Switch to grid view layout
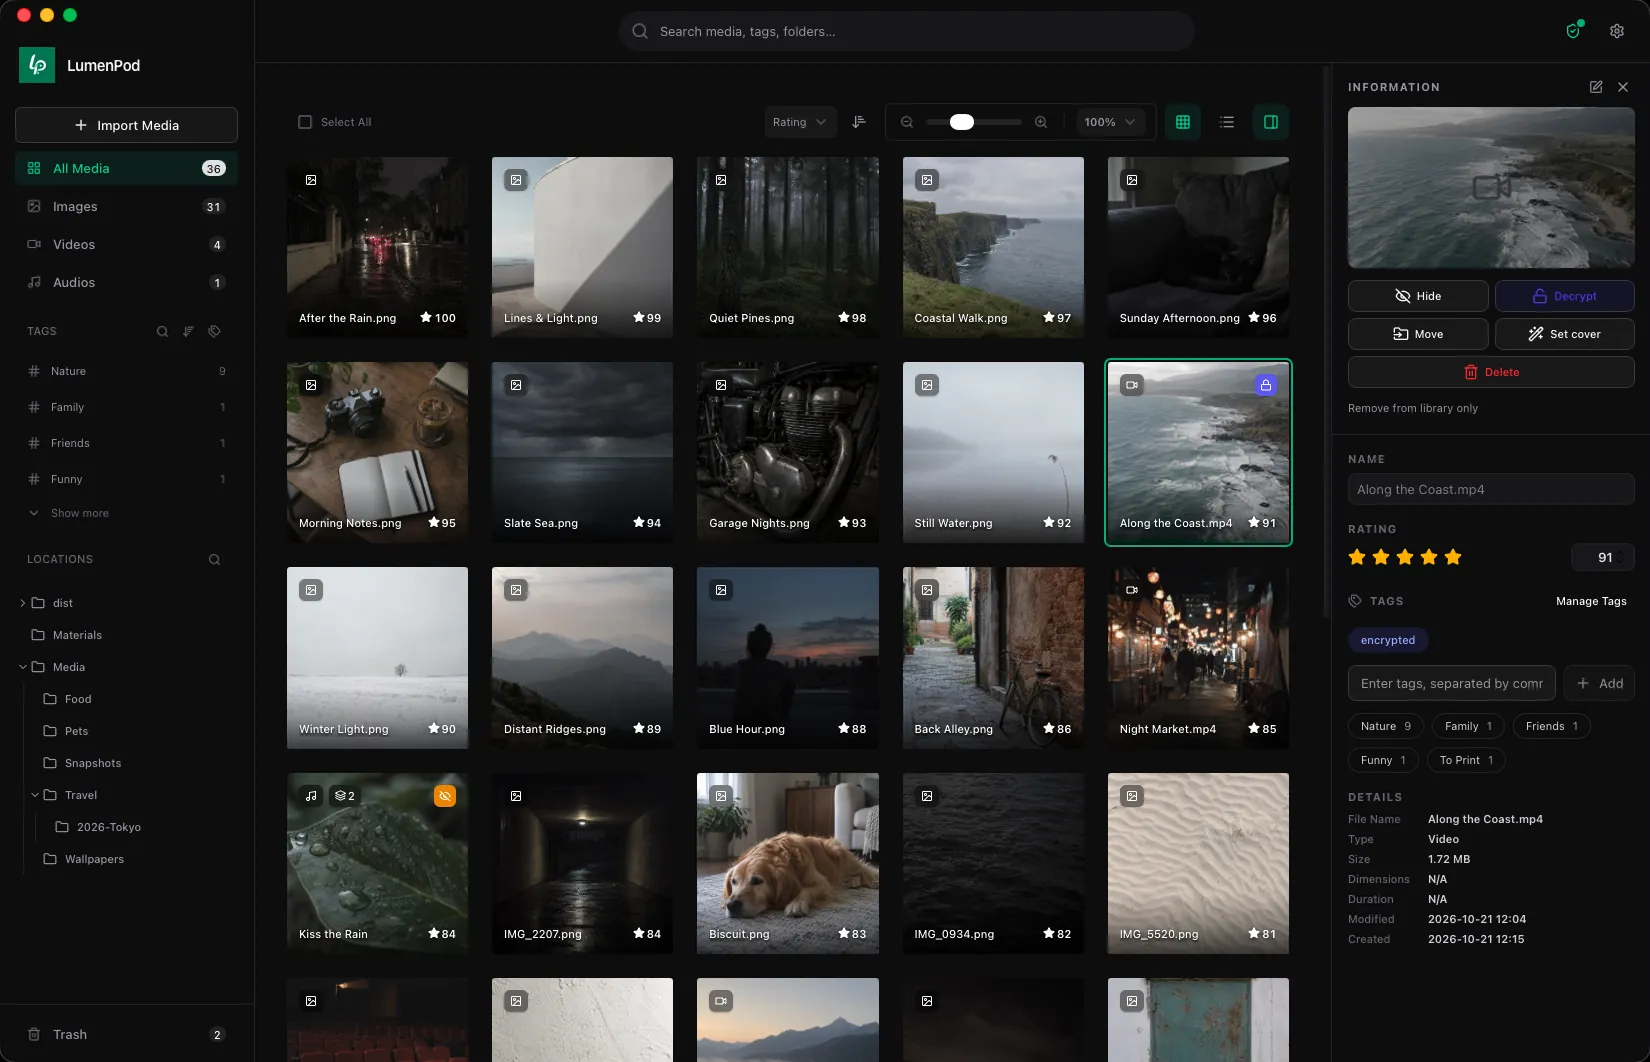Screen dimensions: 1650x1062 click(1183, 122)
